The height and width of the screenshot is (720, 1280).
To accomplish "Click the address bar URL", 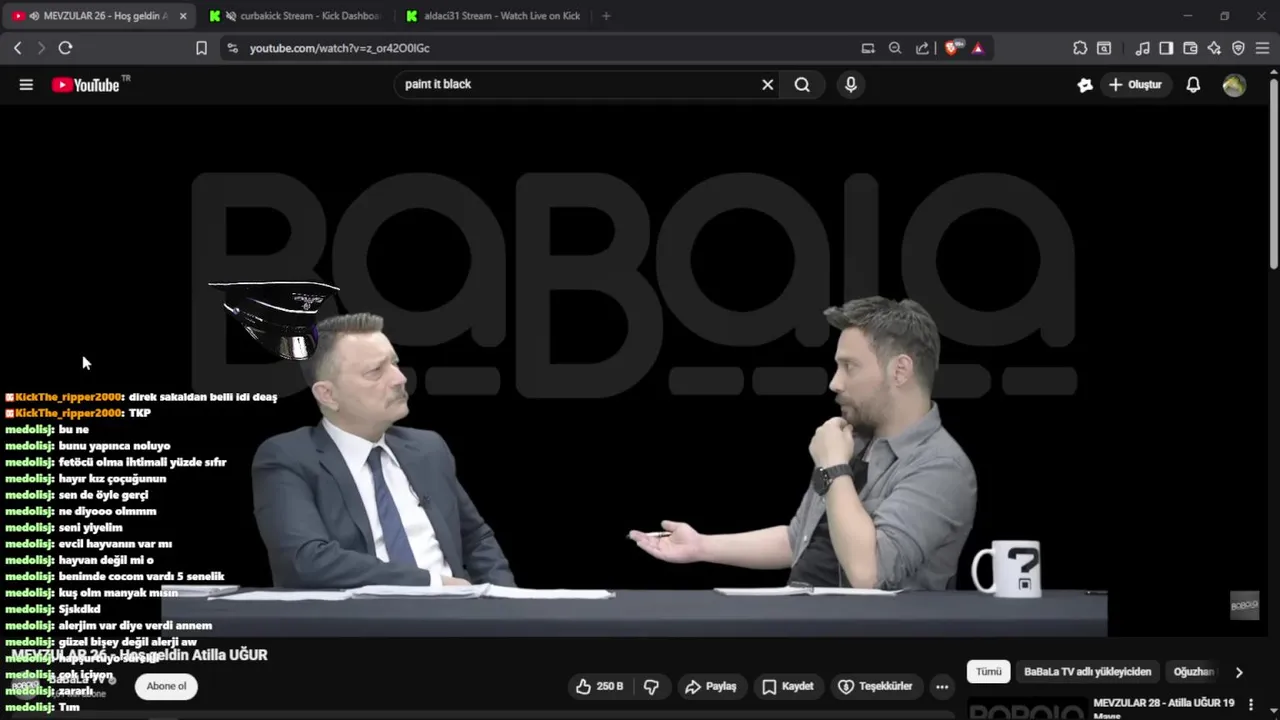I will pos(340,48).
